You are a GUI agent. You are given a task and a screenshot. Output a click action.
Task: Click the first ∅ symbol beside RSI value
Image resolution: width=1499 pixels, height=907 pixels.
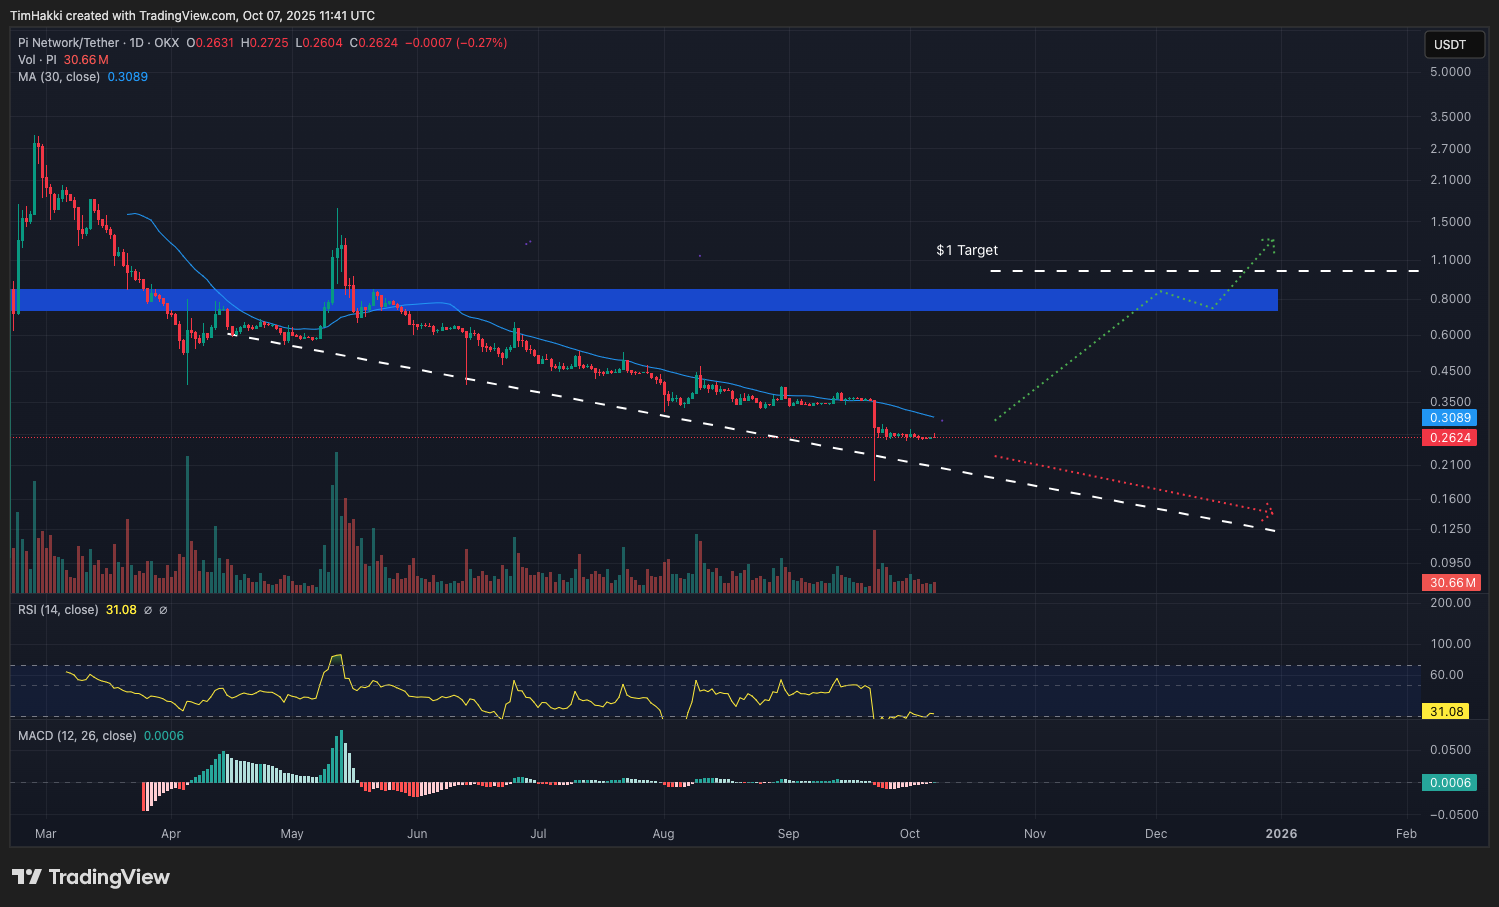[148, 610]
